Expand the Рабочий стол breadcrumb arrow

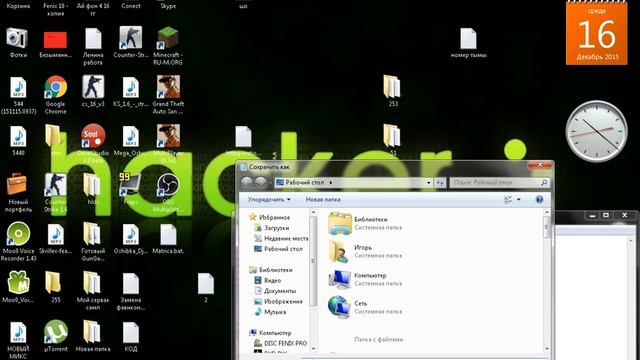331,182
